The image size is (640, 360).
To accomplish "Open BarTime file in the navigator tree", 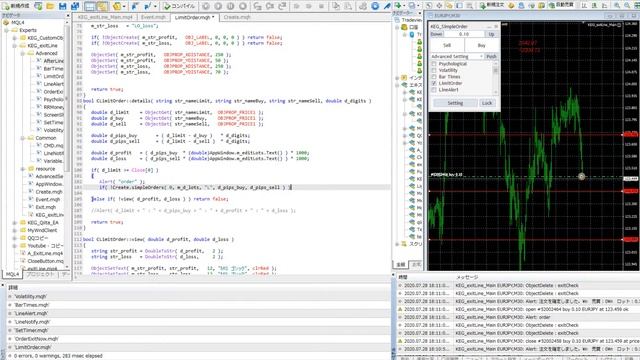I will tap(53, 69).
